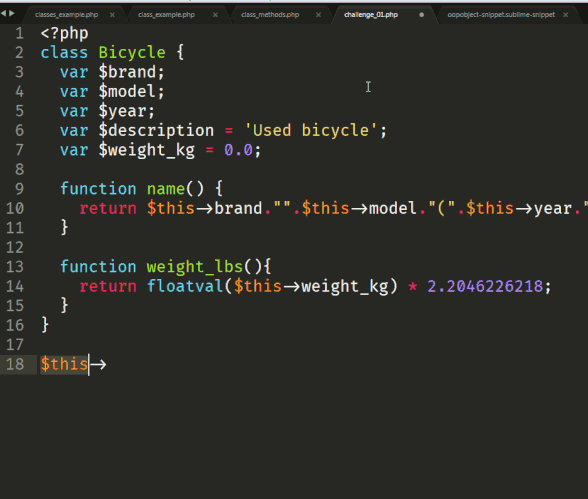
Task: Place cursor on '$year;' declaration
Action: [x=127, y=111]
